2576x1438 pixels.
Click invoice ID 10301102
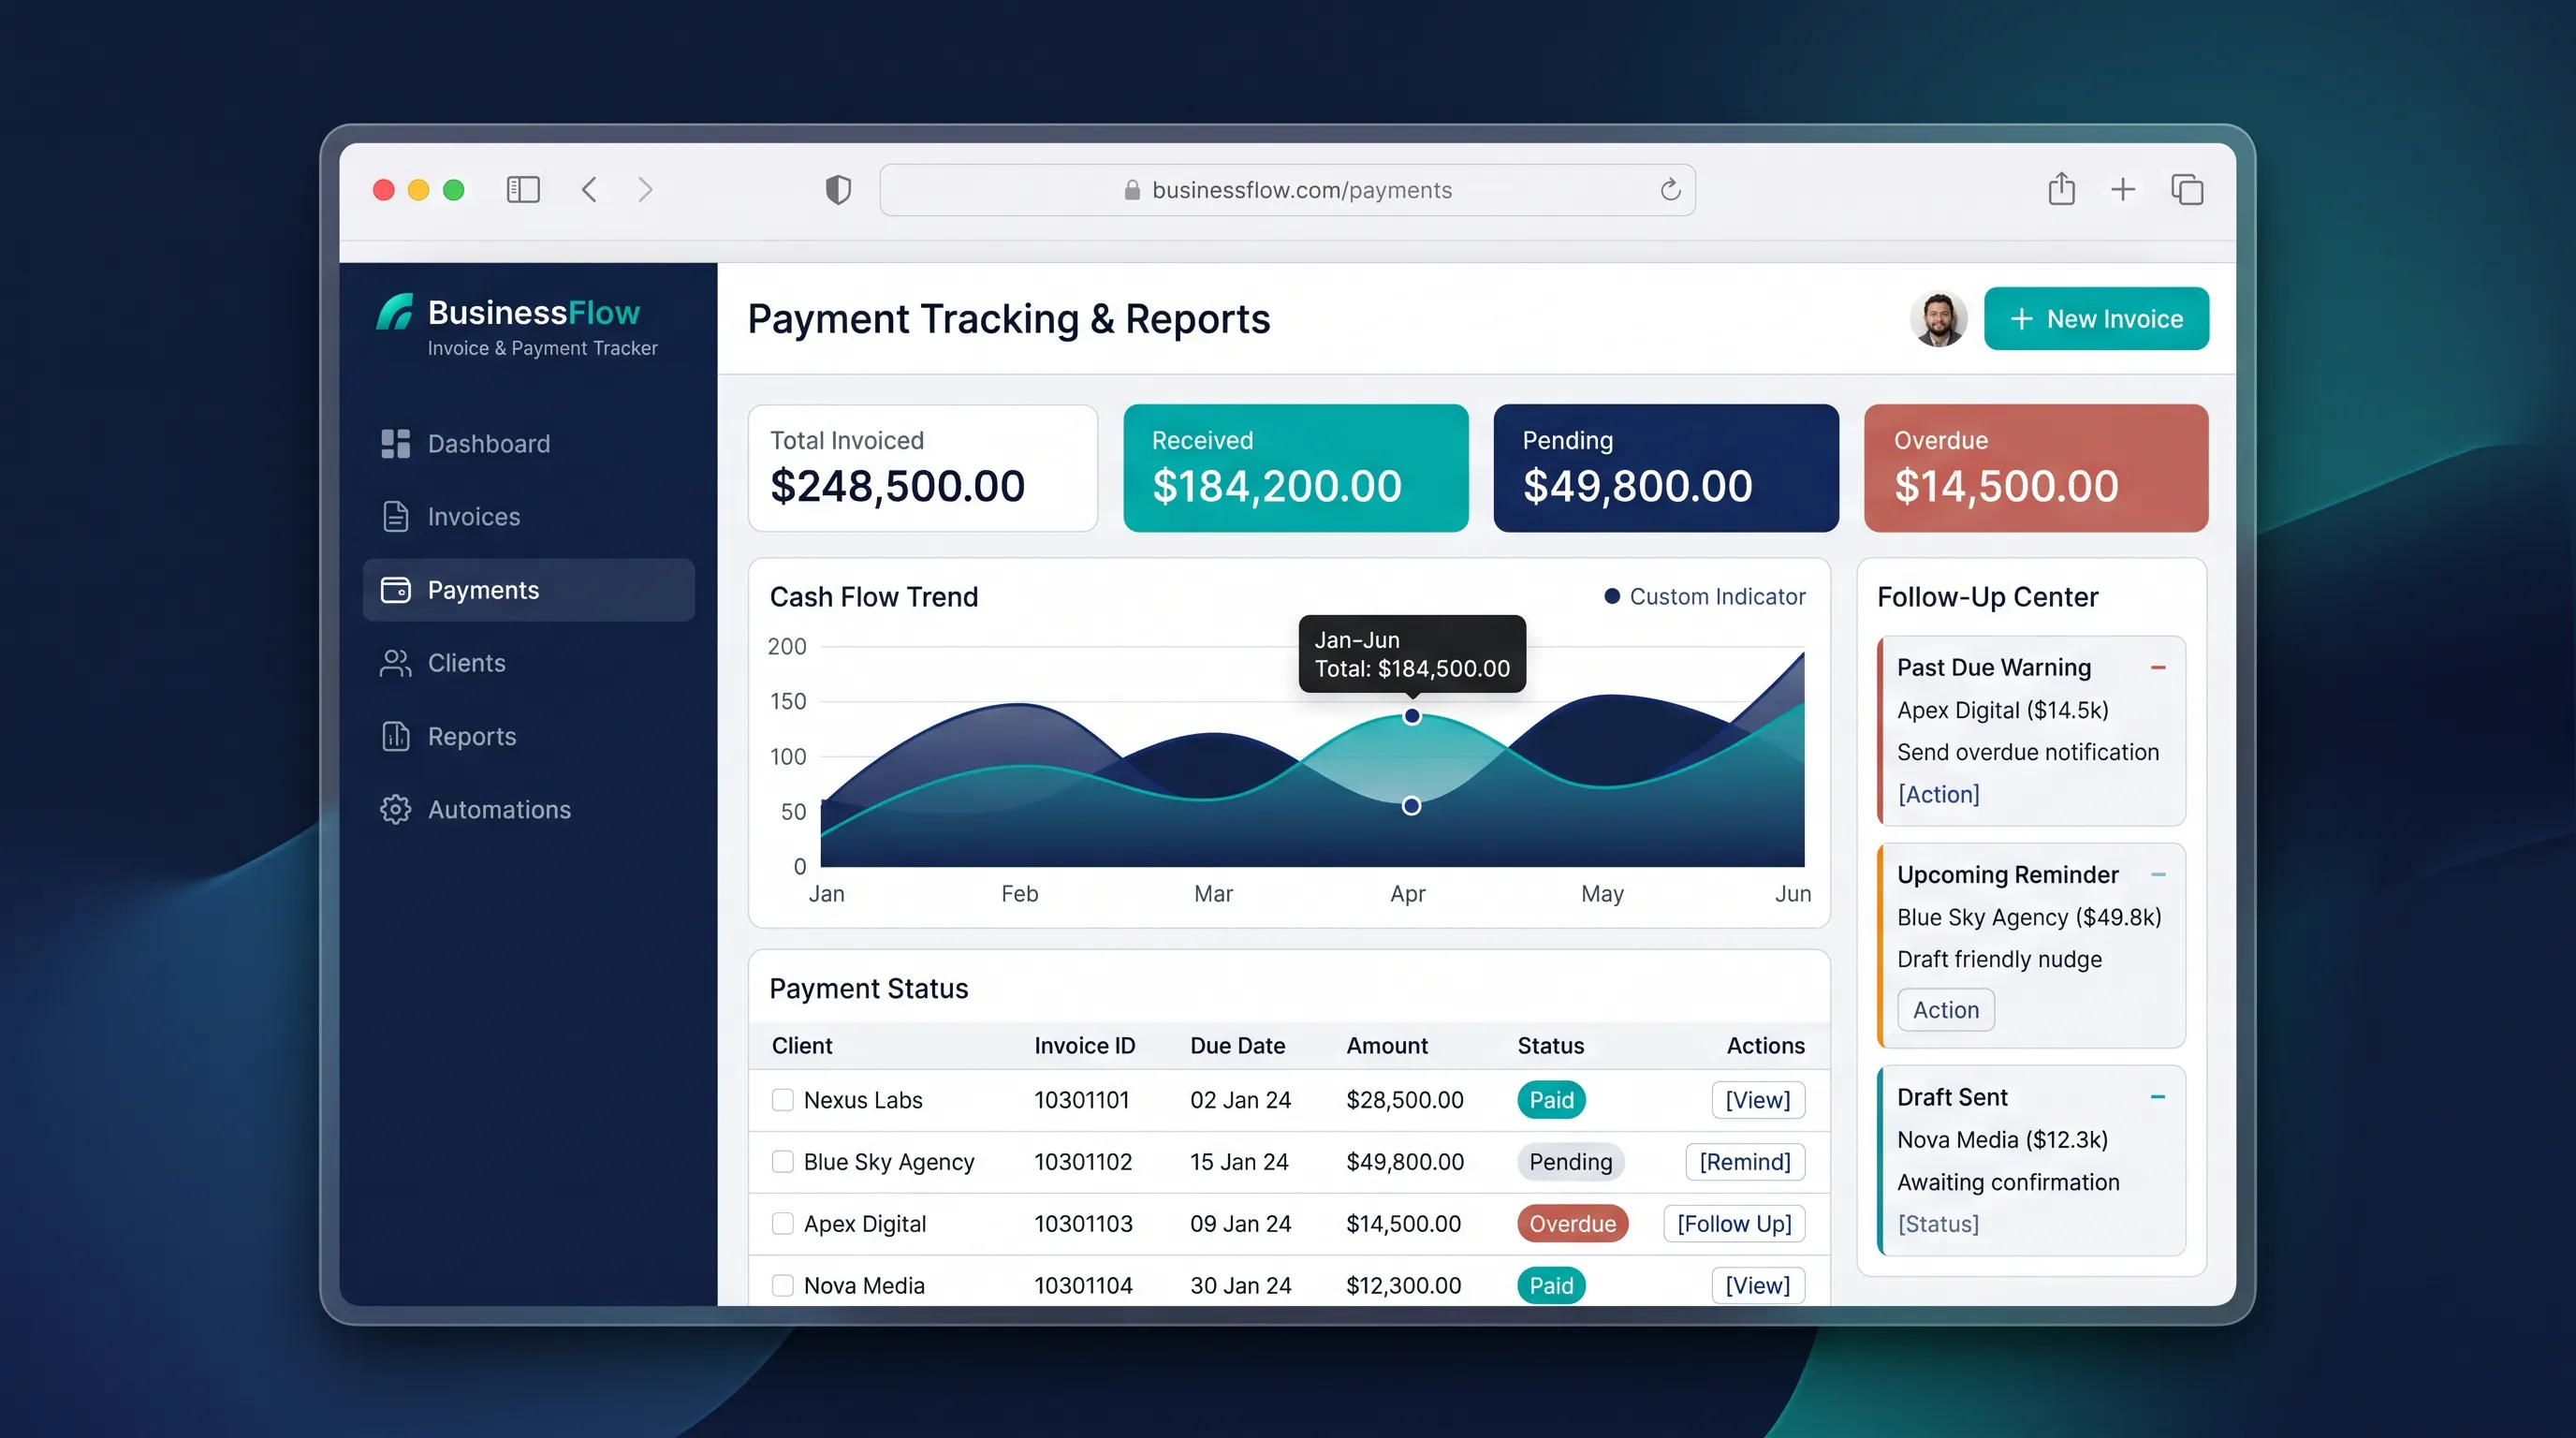click(1083, 1162)
